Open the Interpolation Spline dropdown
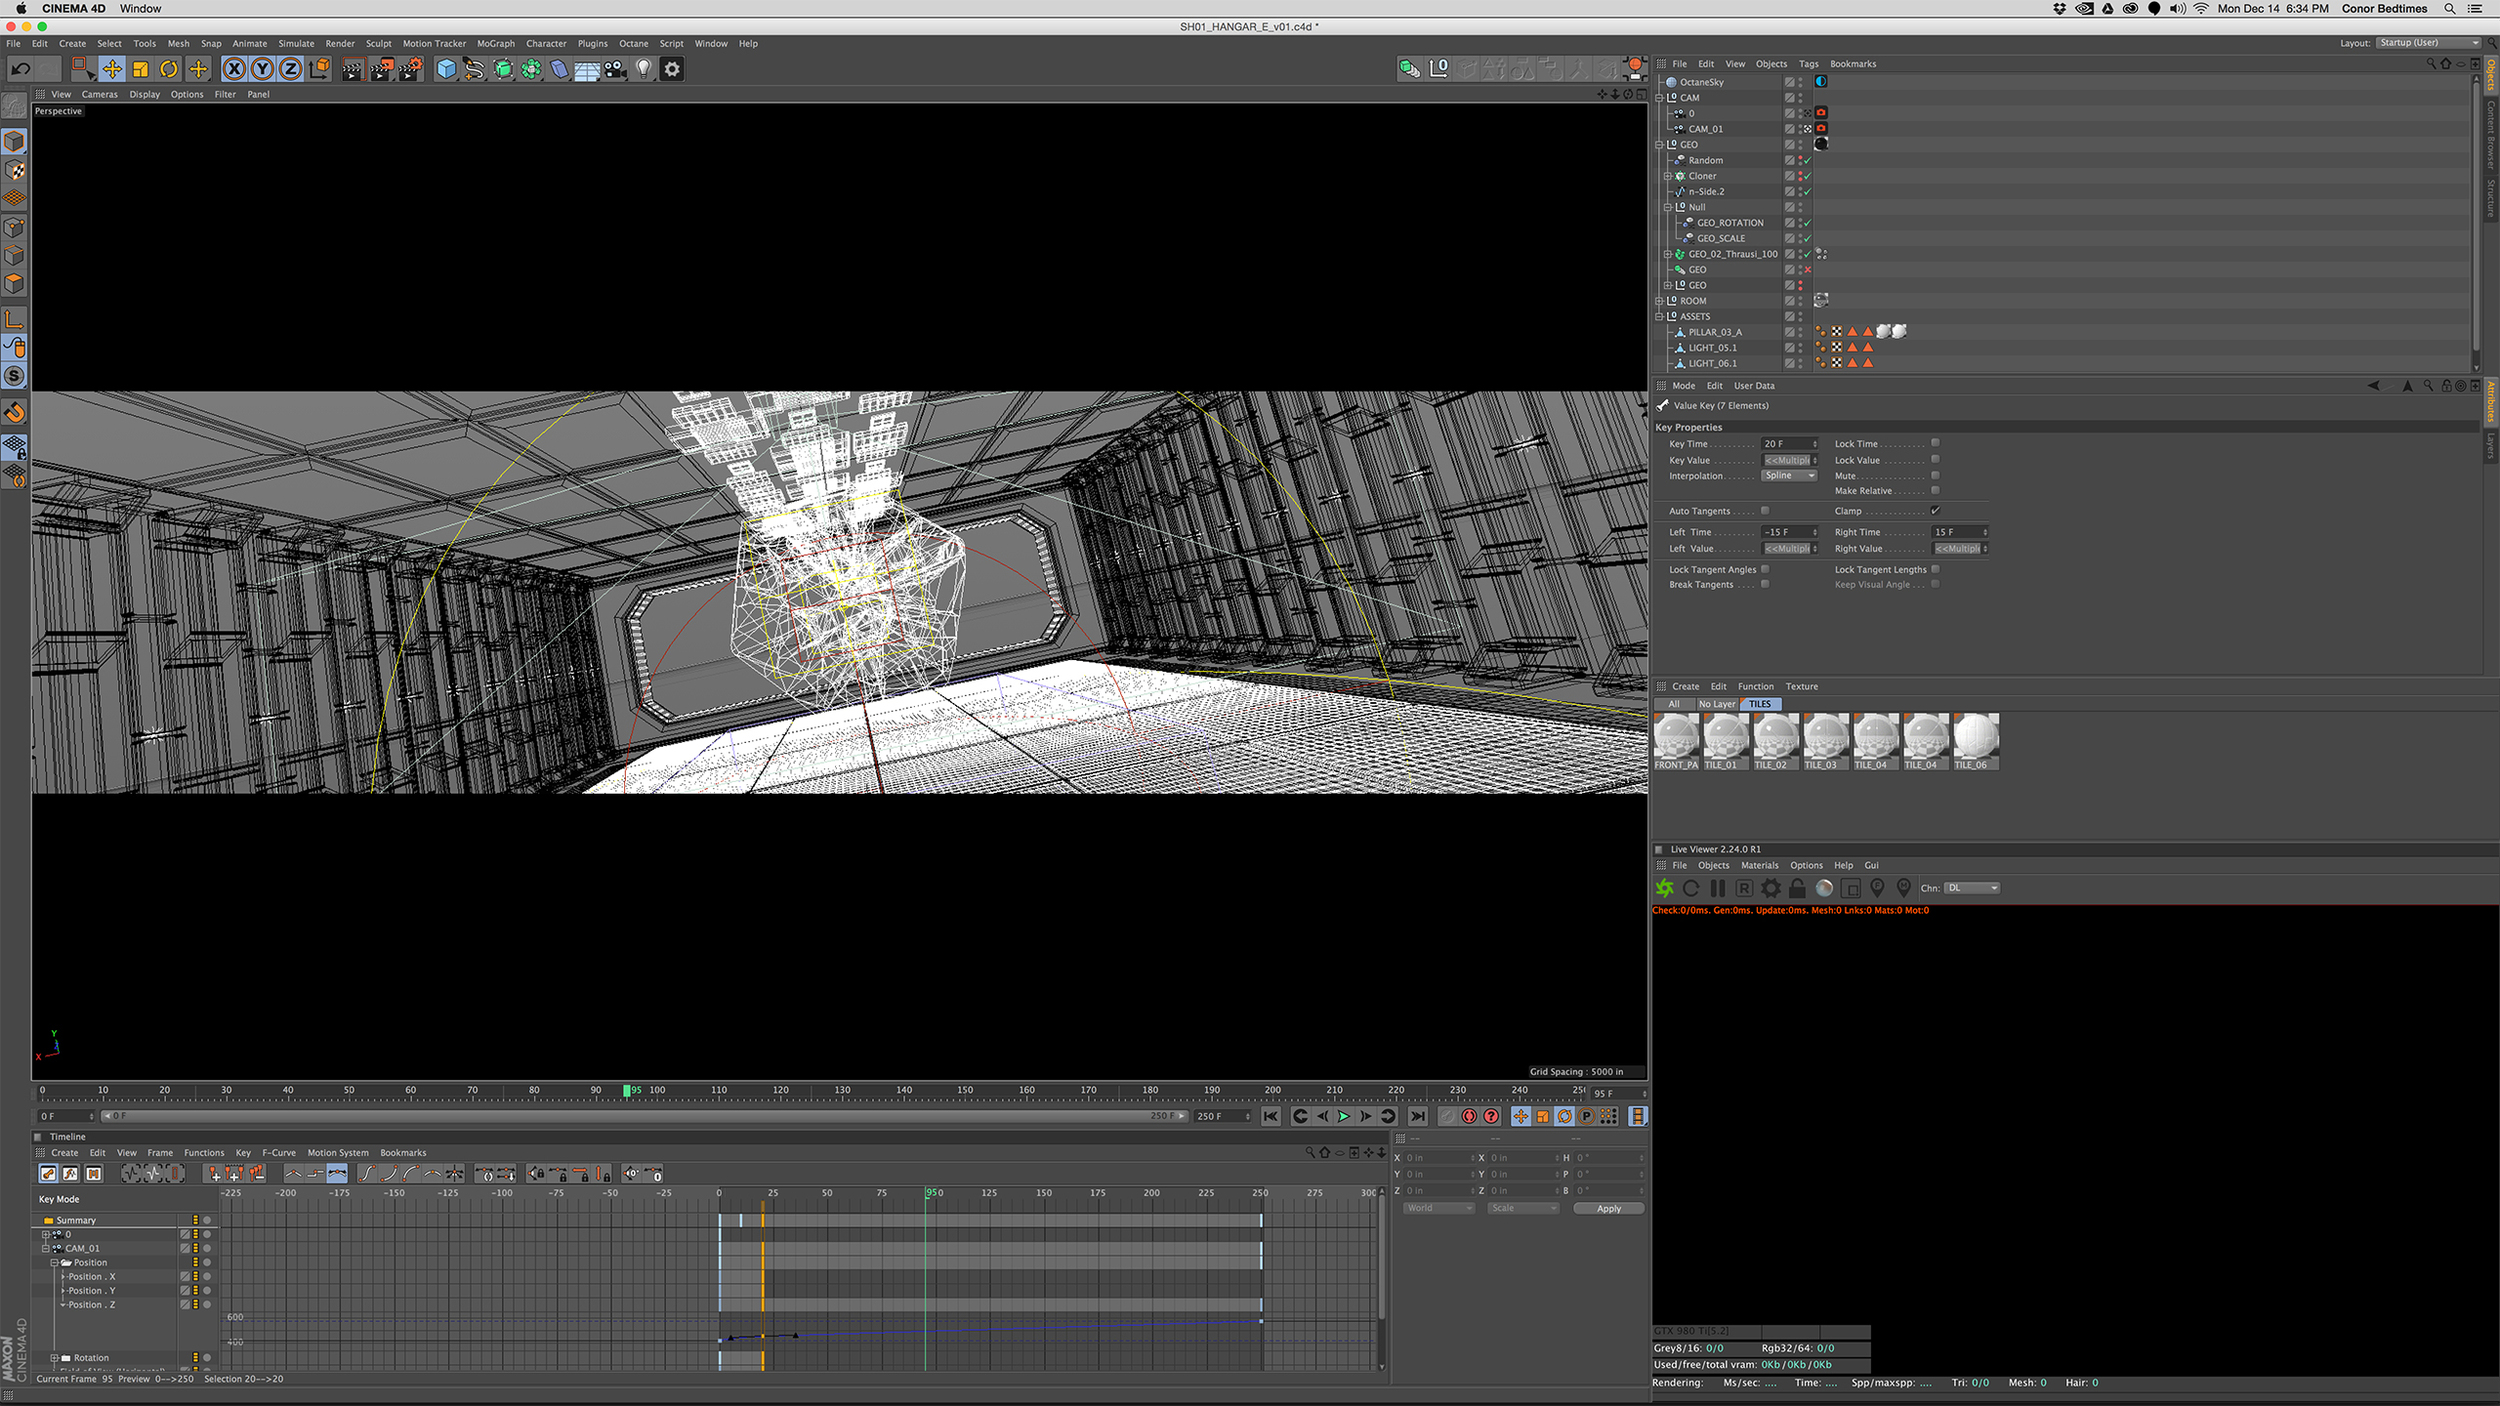This screenshot has height=1406, width=2500. click(1789, 476)
